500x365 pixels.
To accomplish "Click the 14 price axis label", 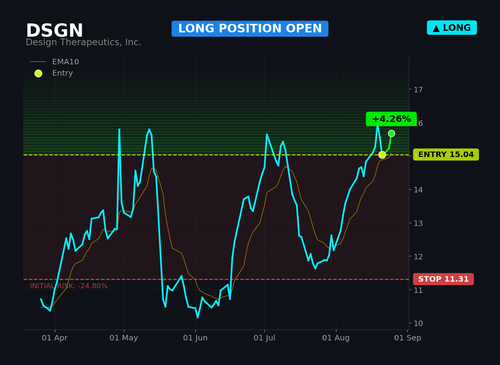I will pos(418,190).
